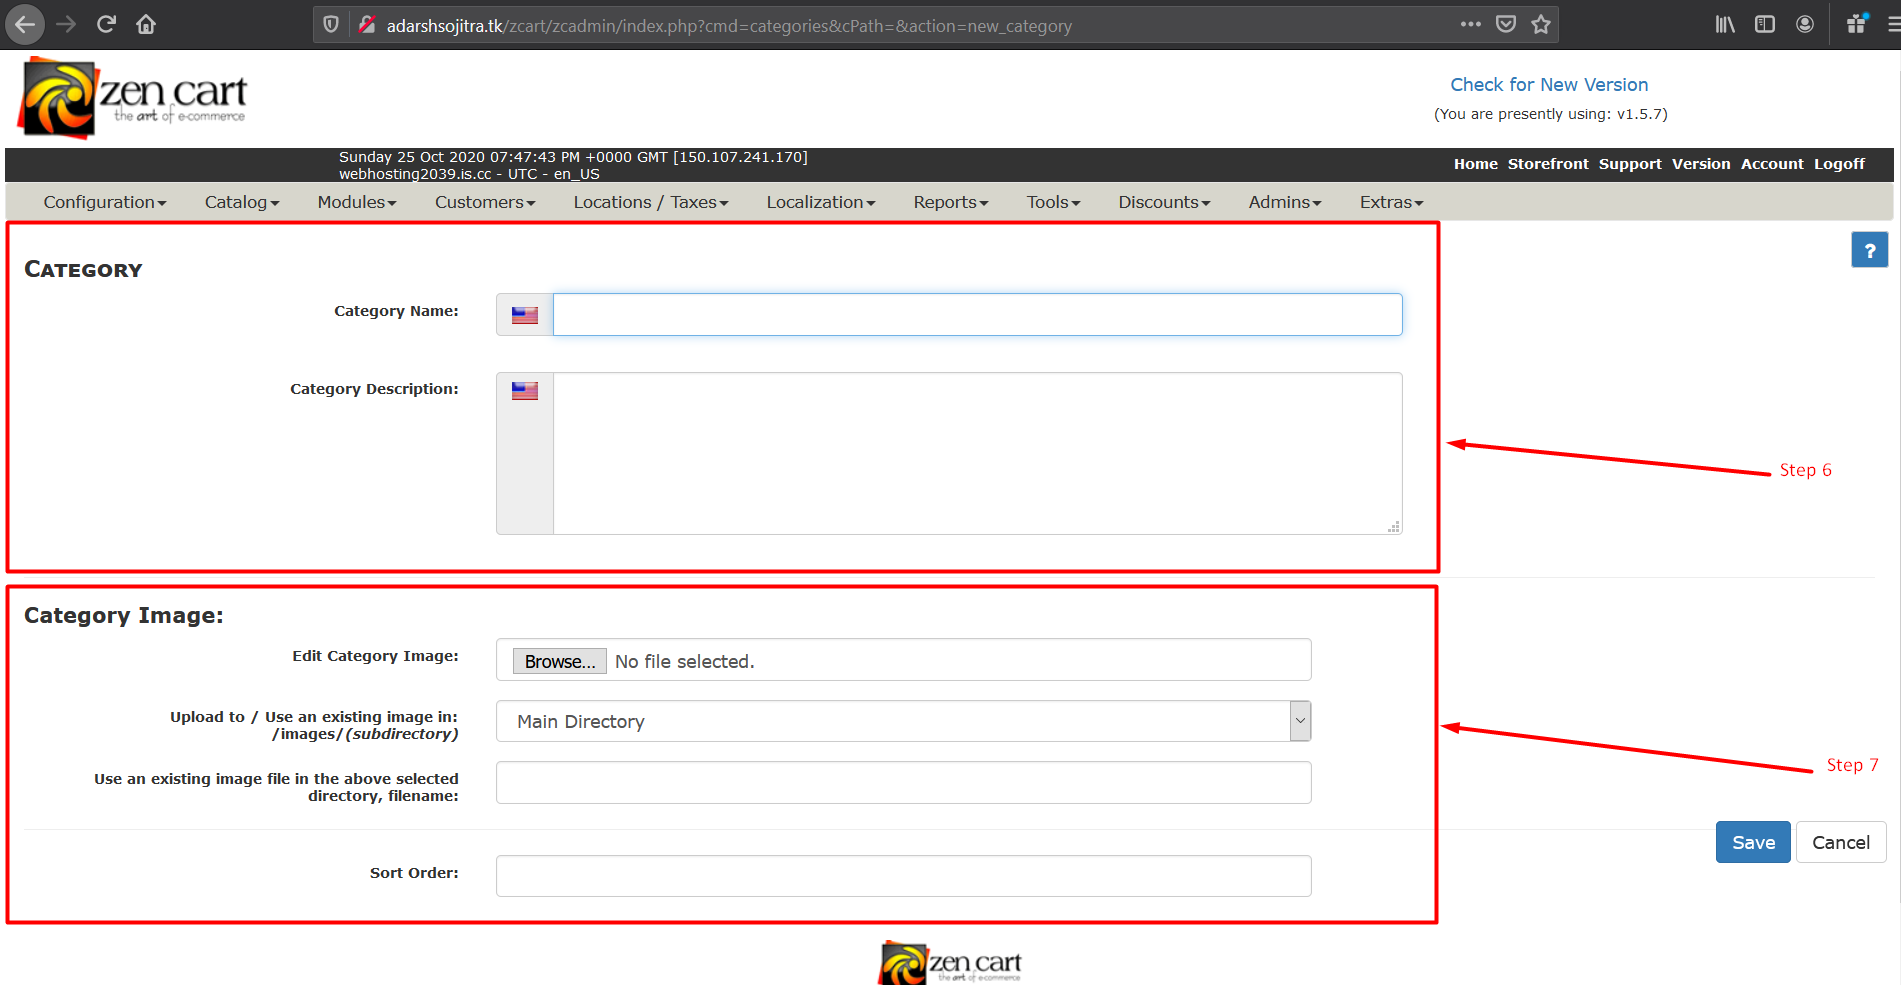Click the insecure connection padlock icon
The width and height of the screenshot is (1901, 985).
pyautogui.click(x=367, y=25)
